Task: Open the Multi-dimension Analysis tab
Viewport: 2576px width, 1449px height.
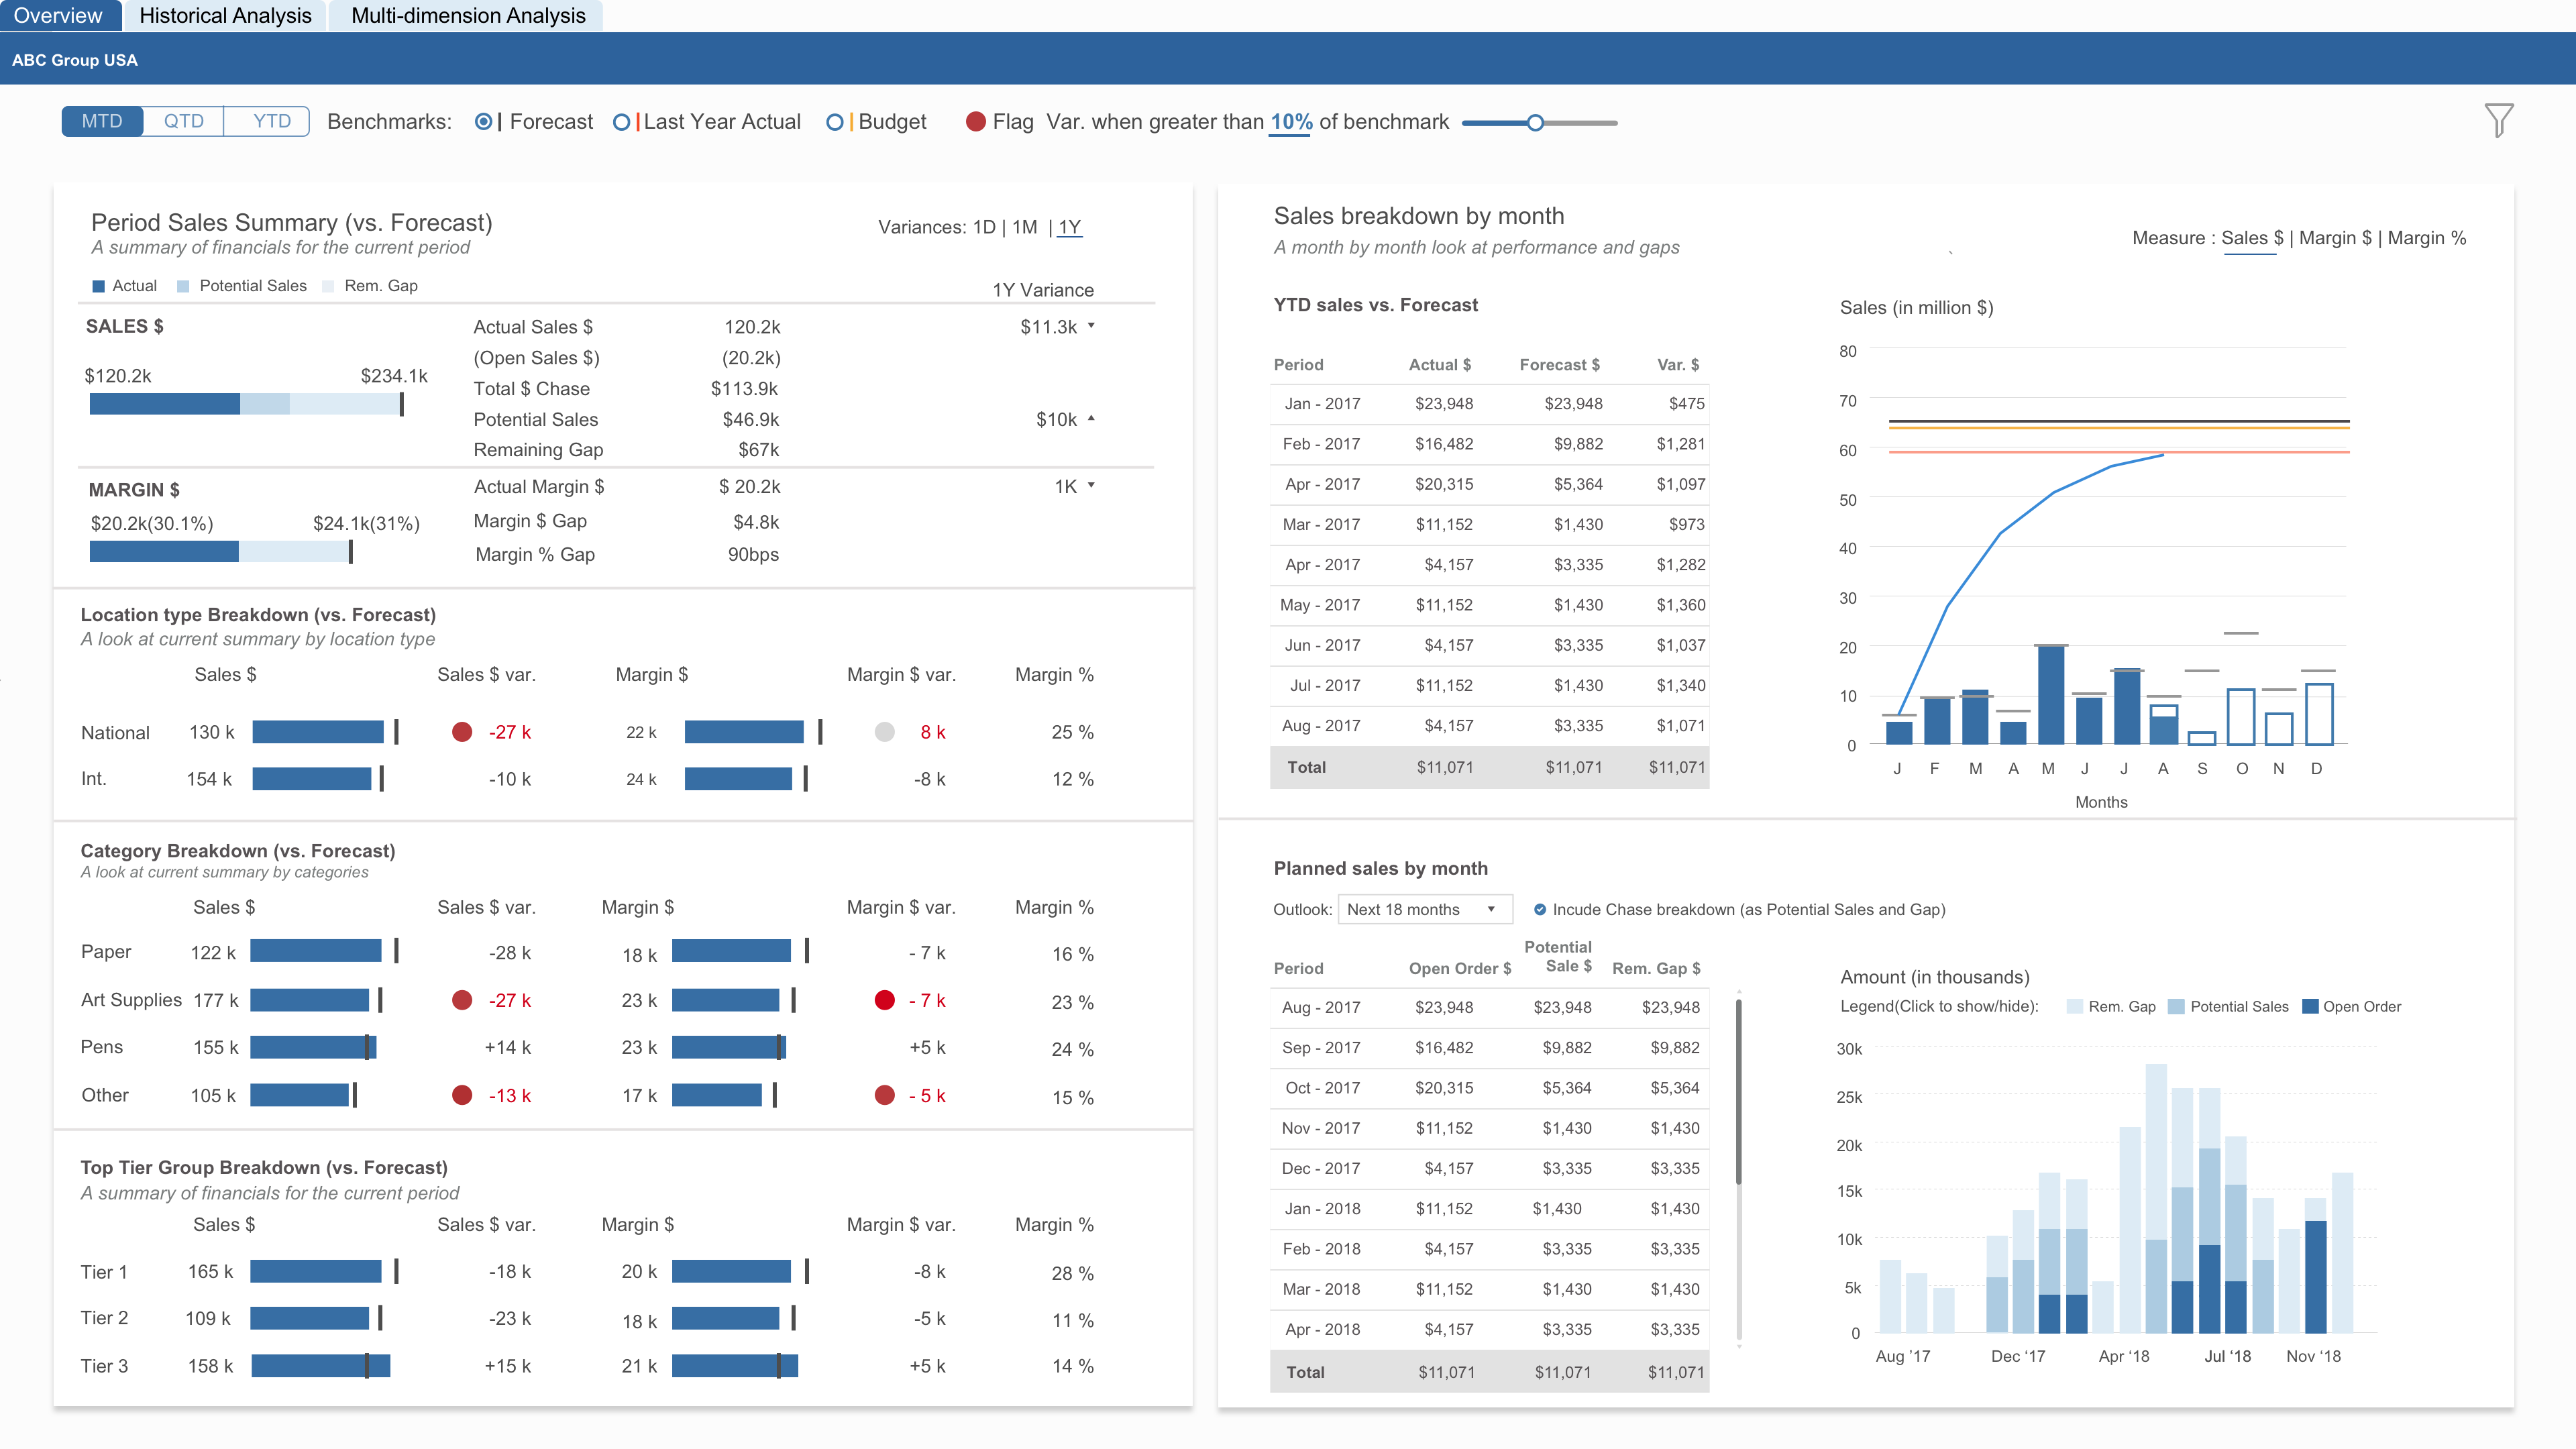Action: click(x=467, y=15)
